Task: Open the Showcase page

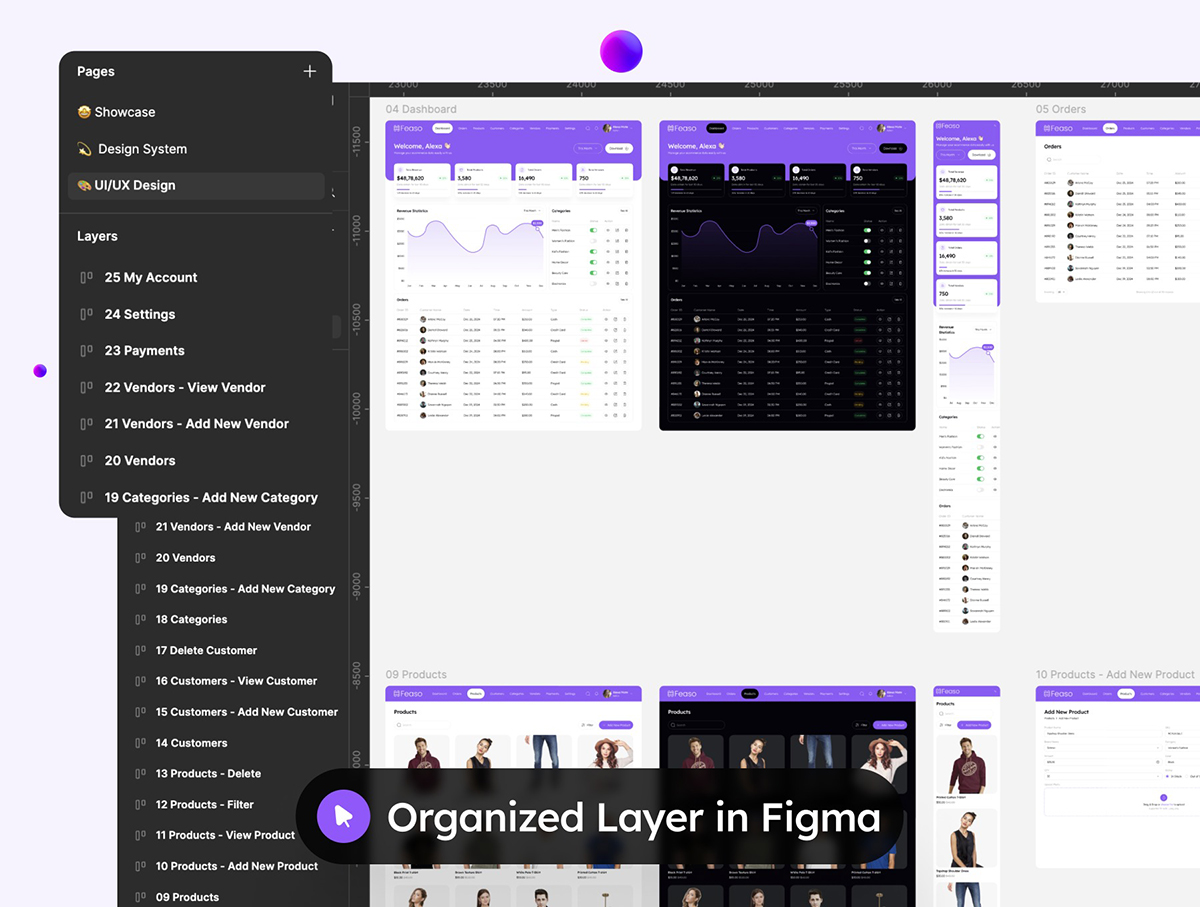Action: (x=116, y=112)
